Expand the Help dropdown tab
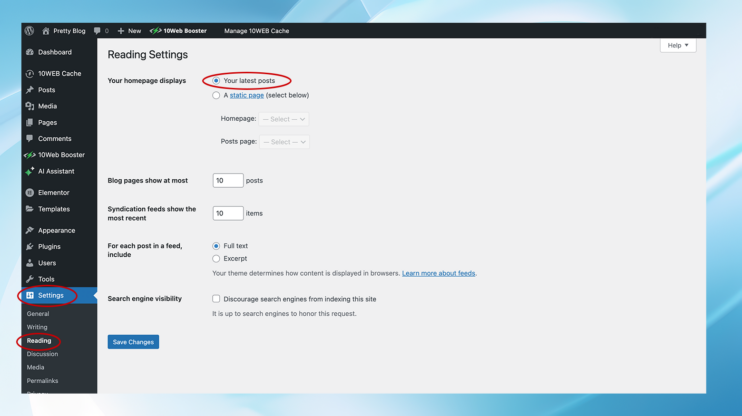Screen dimensions: 742x416 677,45
